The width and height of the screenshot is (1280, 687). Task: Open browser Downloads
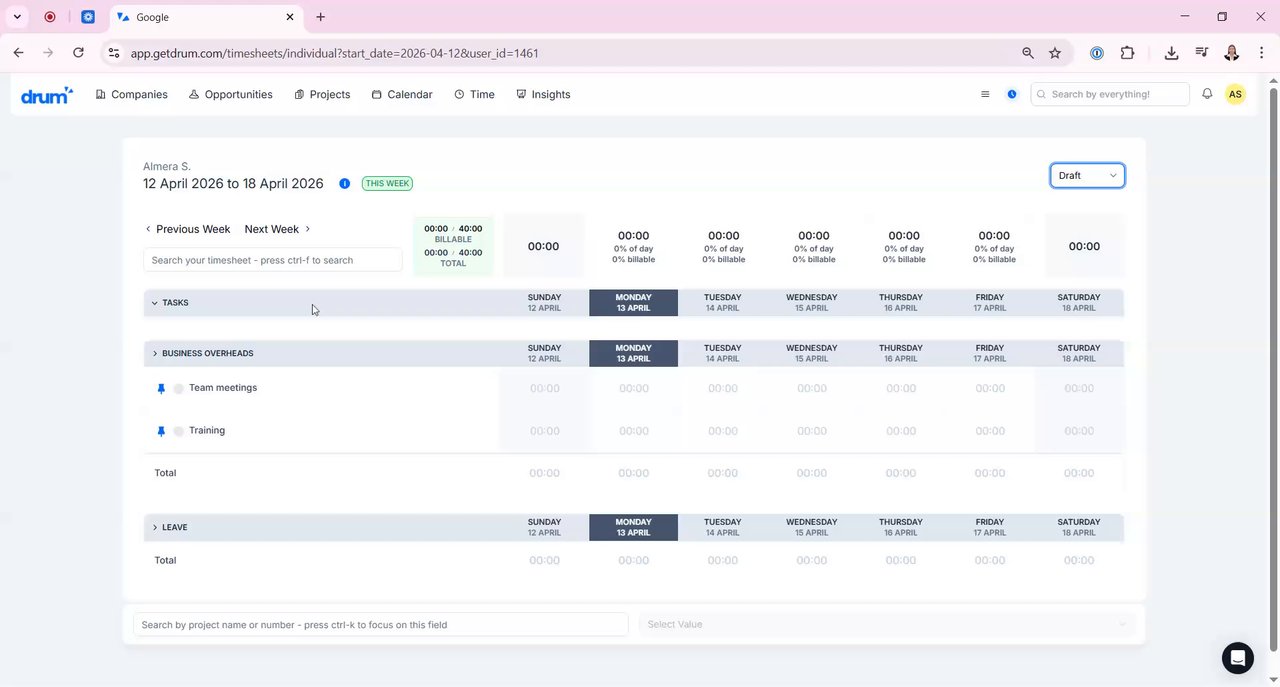1171,53
